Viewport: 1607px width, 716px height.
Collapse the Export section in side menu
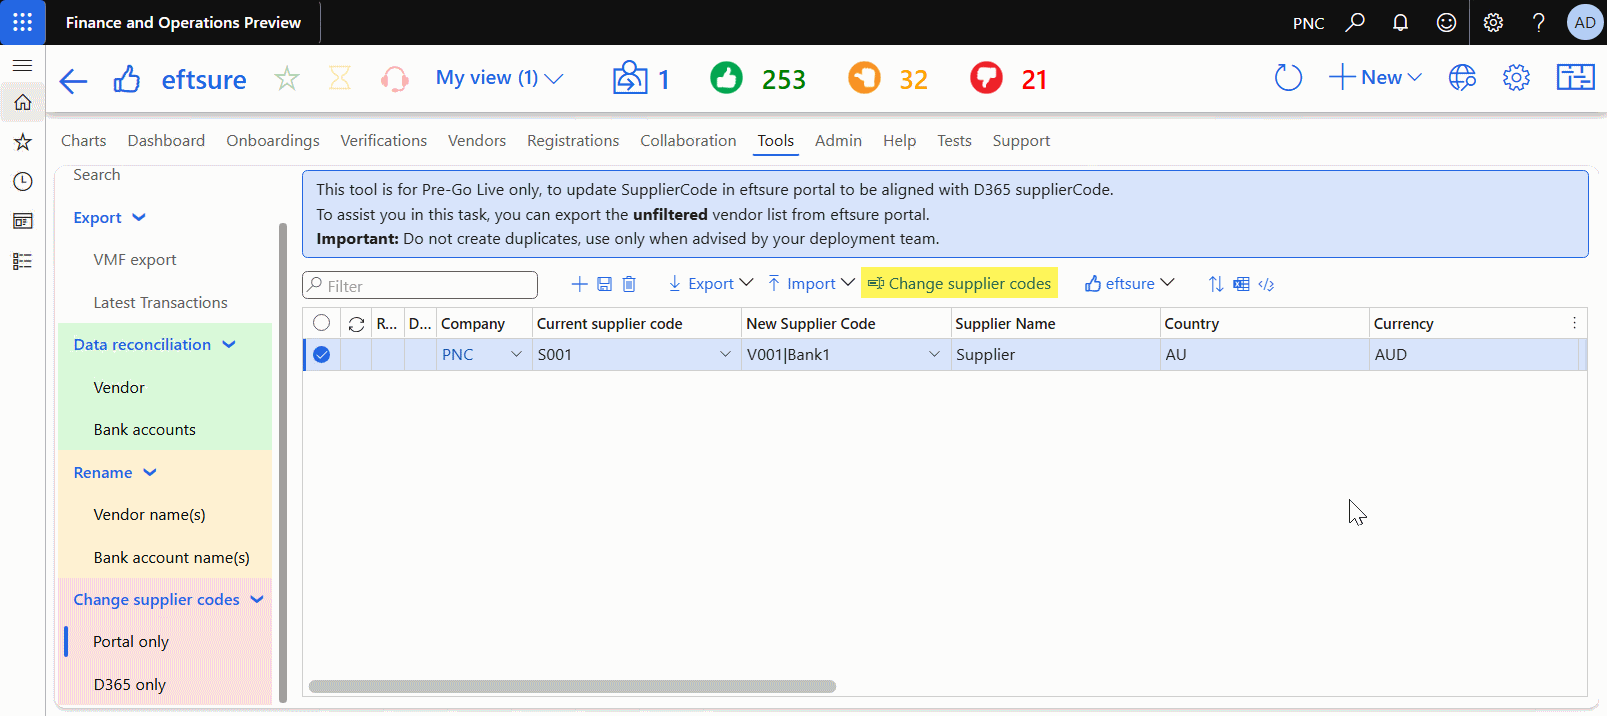coord(139,218)
